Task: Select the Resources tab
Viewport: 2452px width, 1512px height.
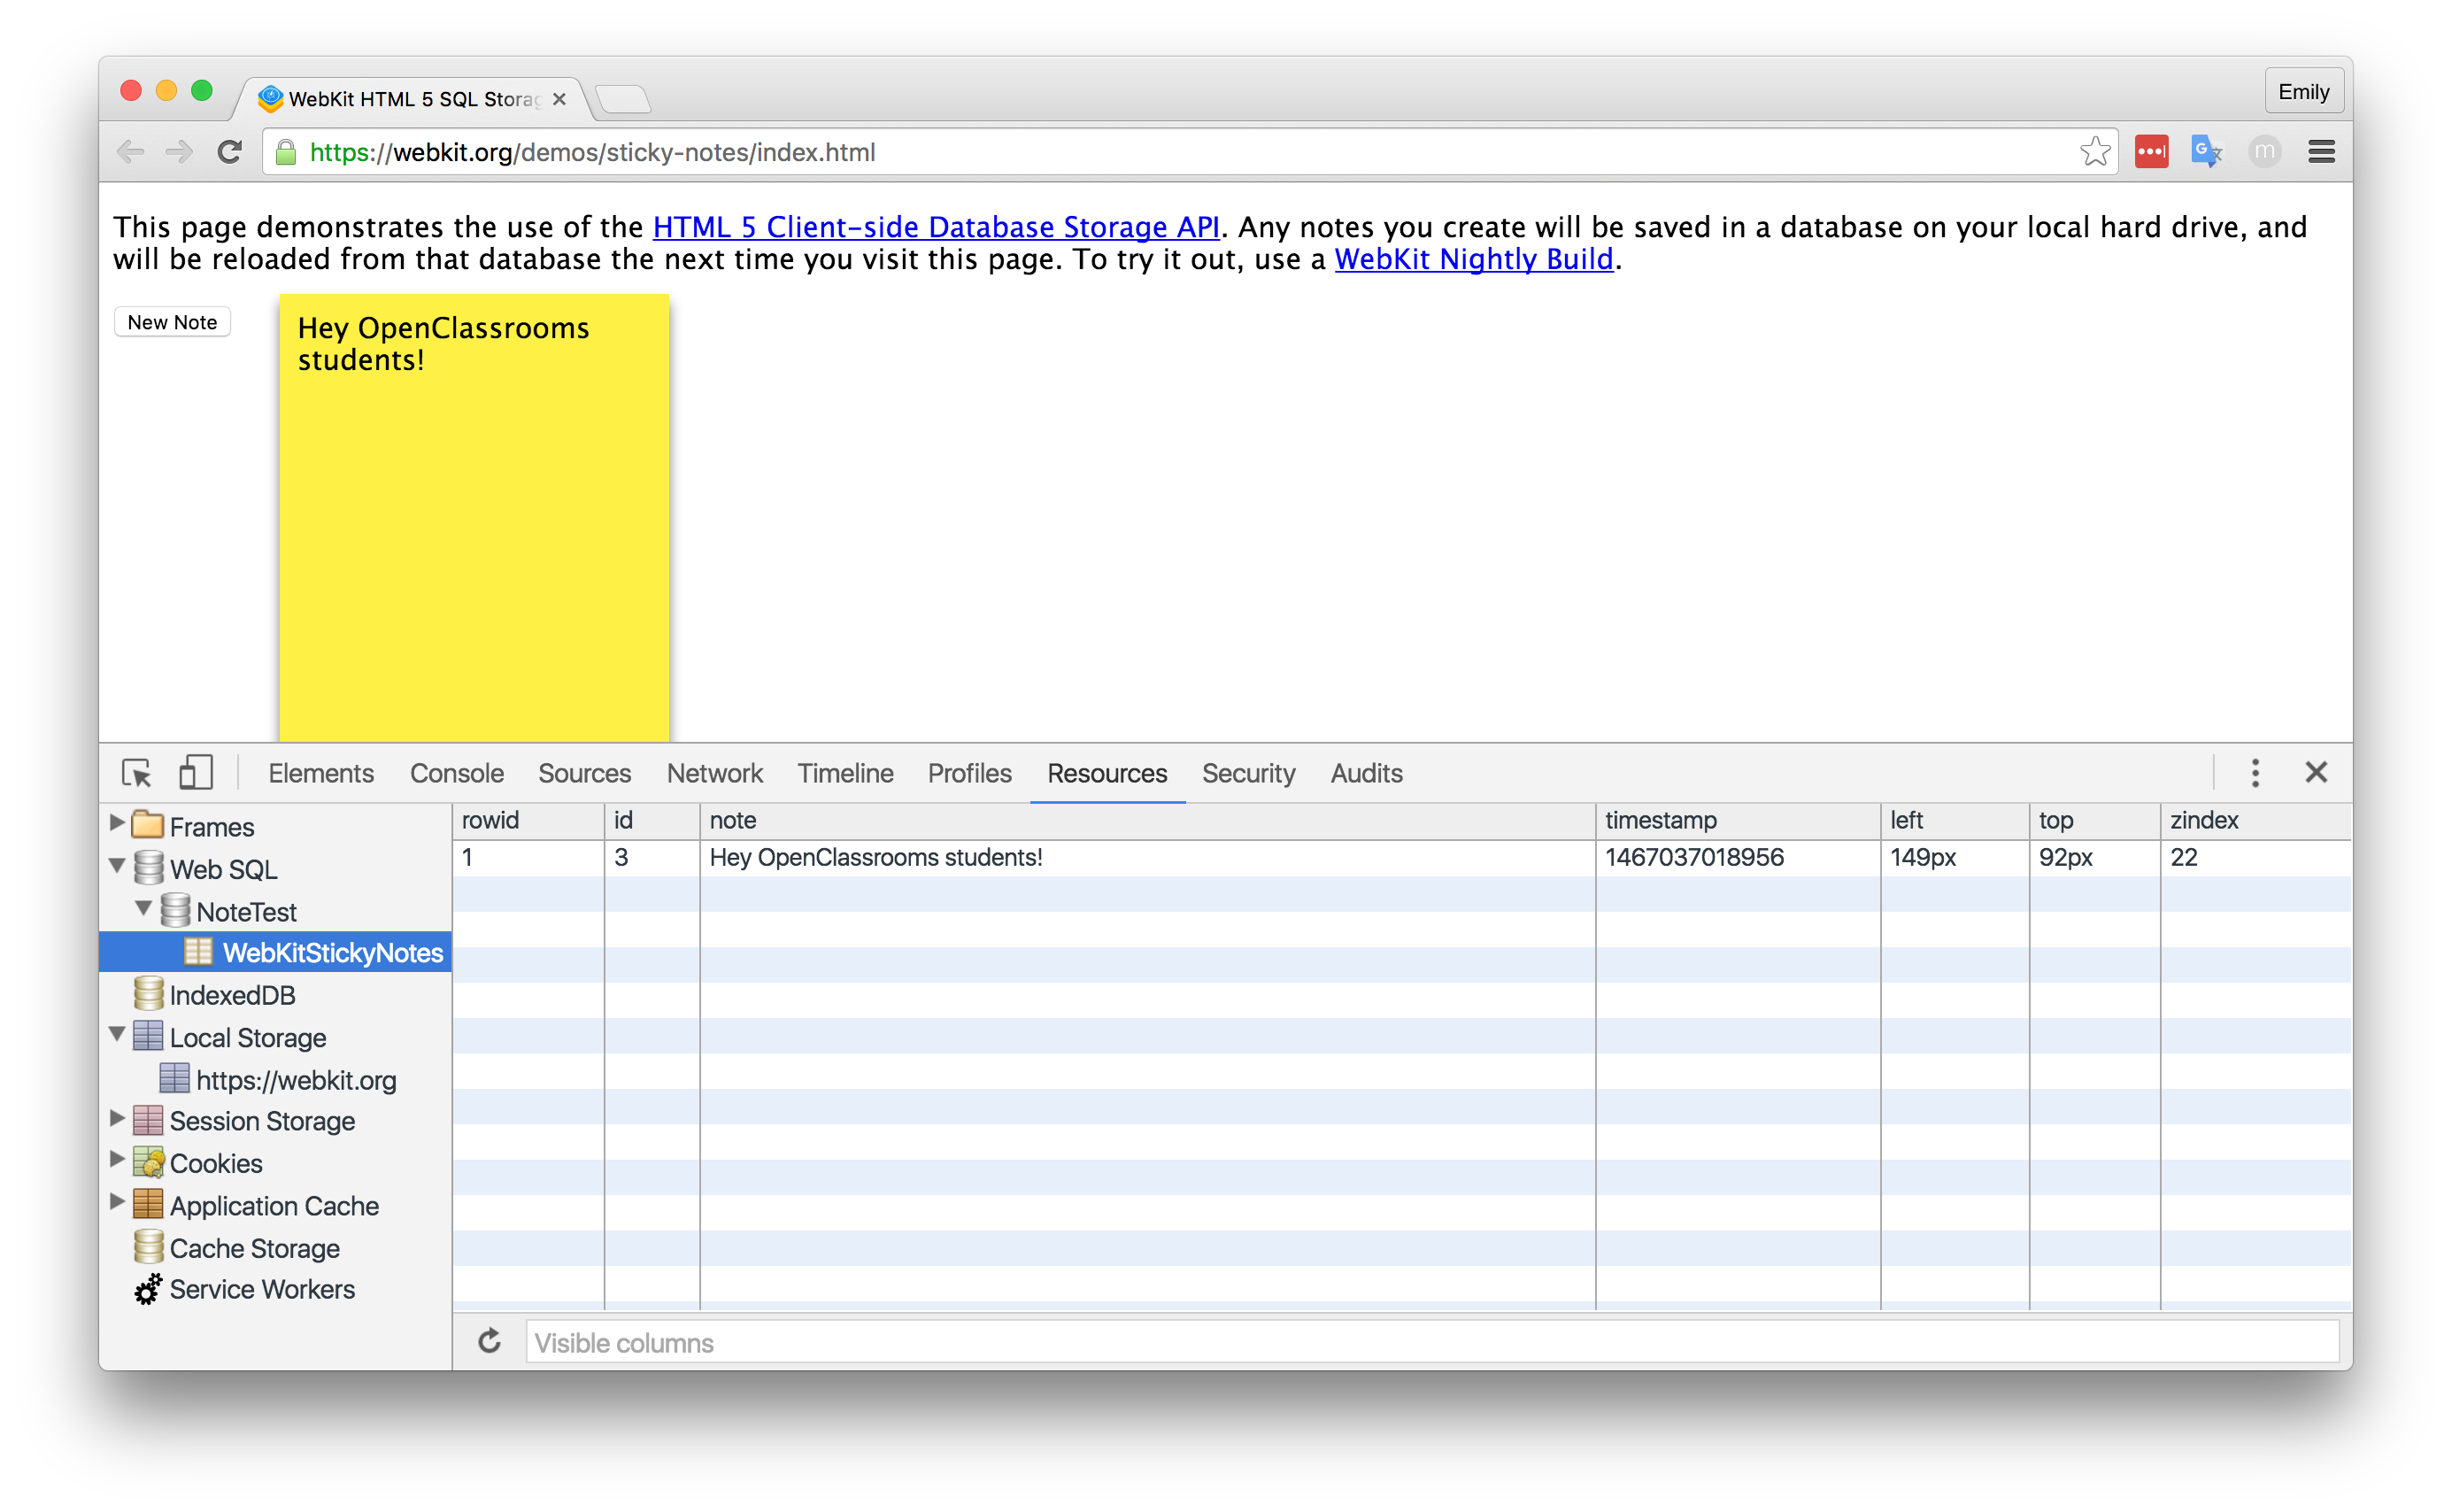Action: pyautogui.click(x=1110, y=773)
